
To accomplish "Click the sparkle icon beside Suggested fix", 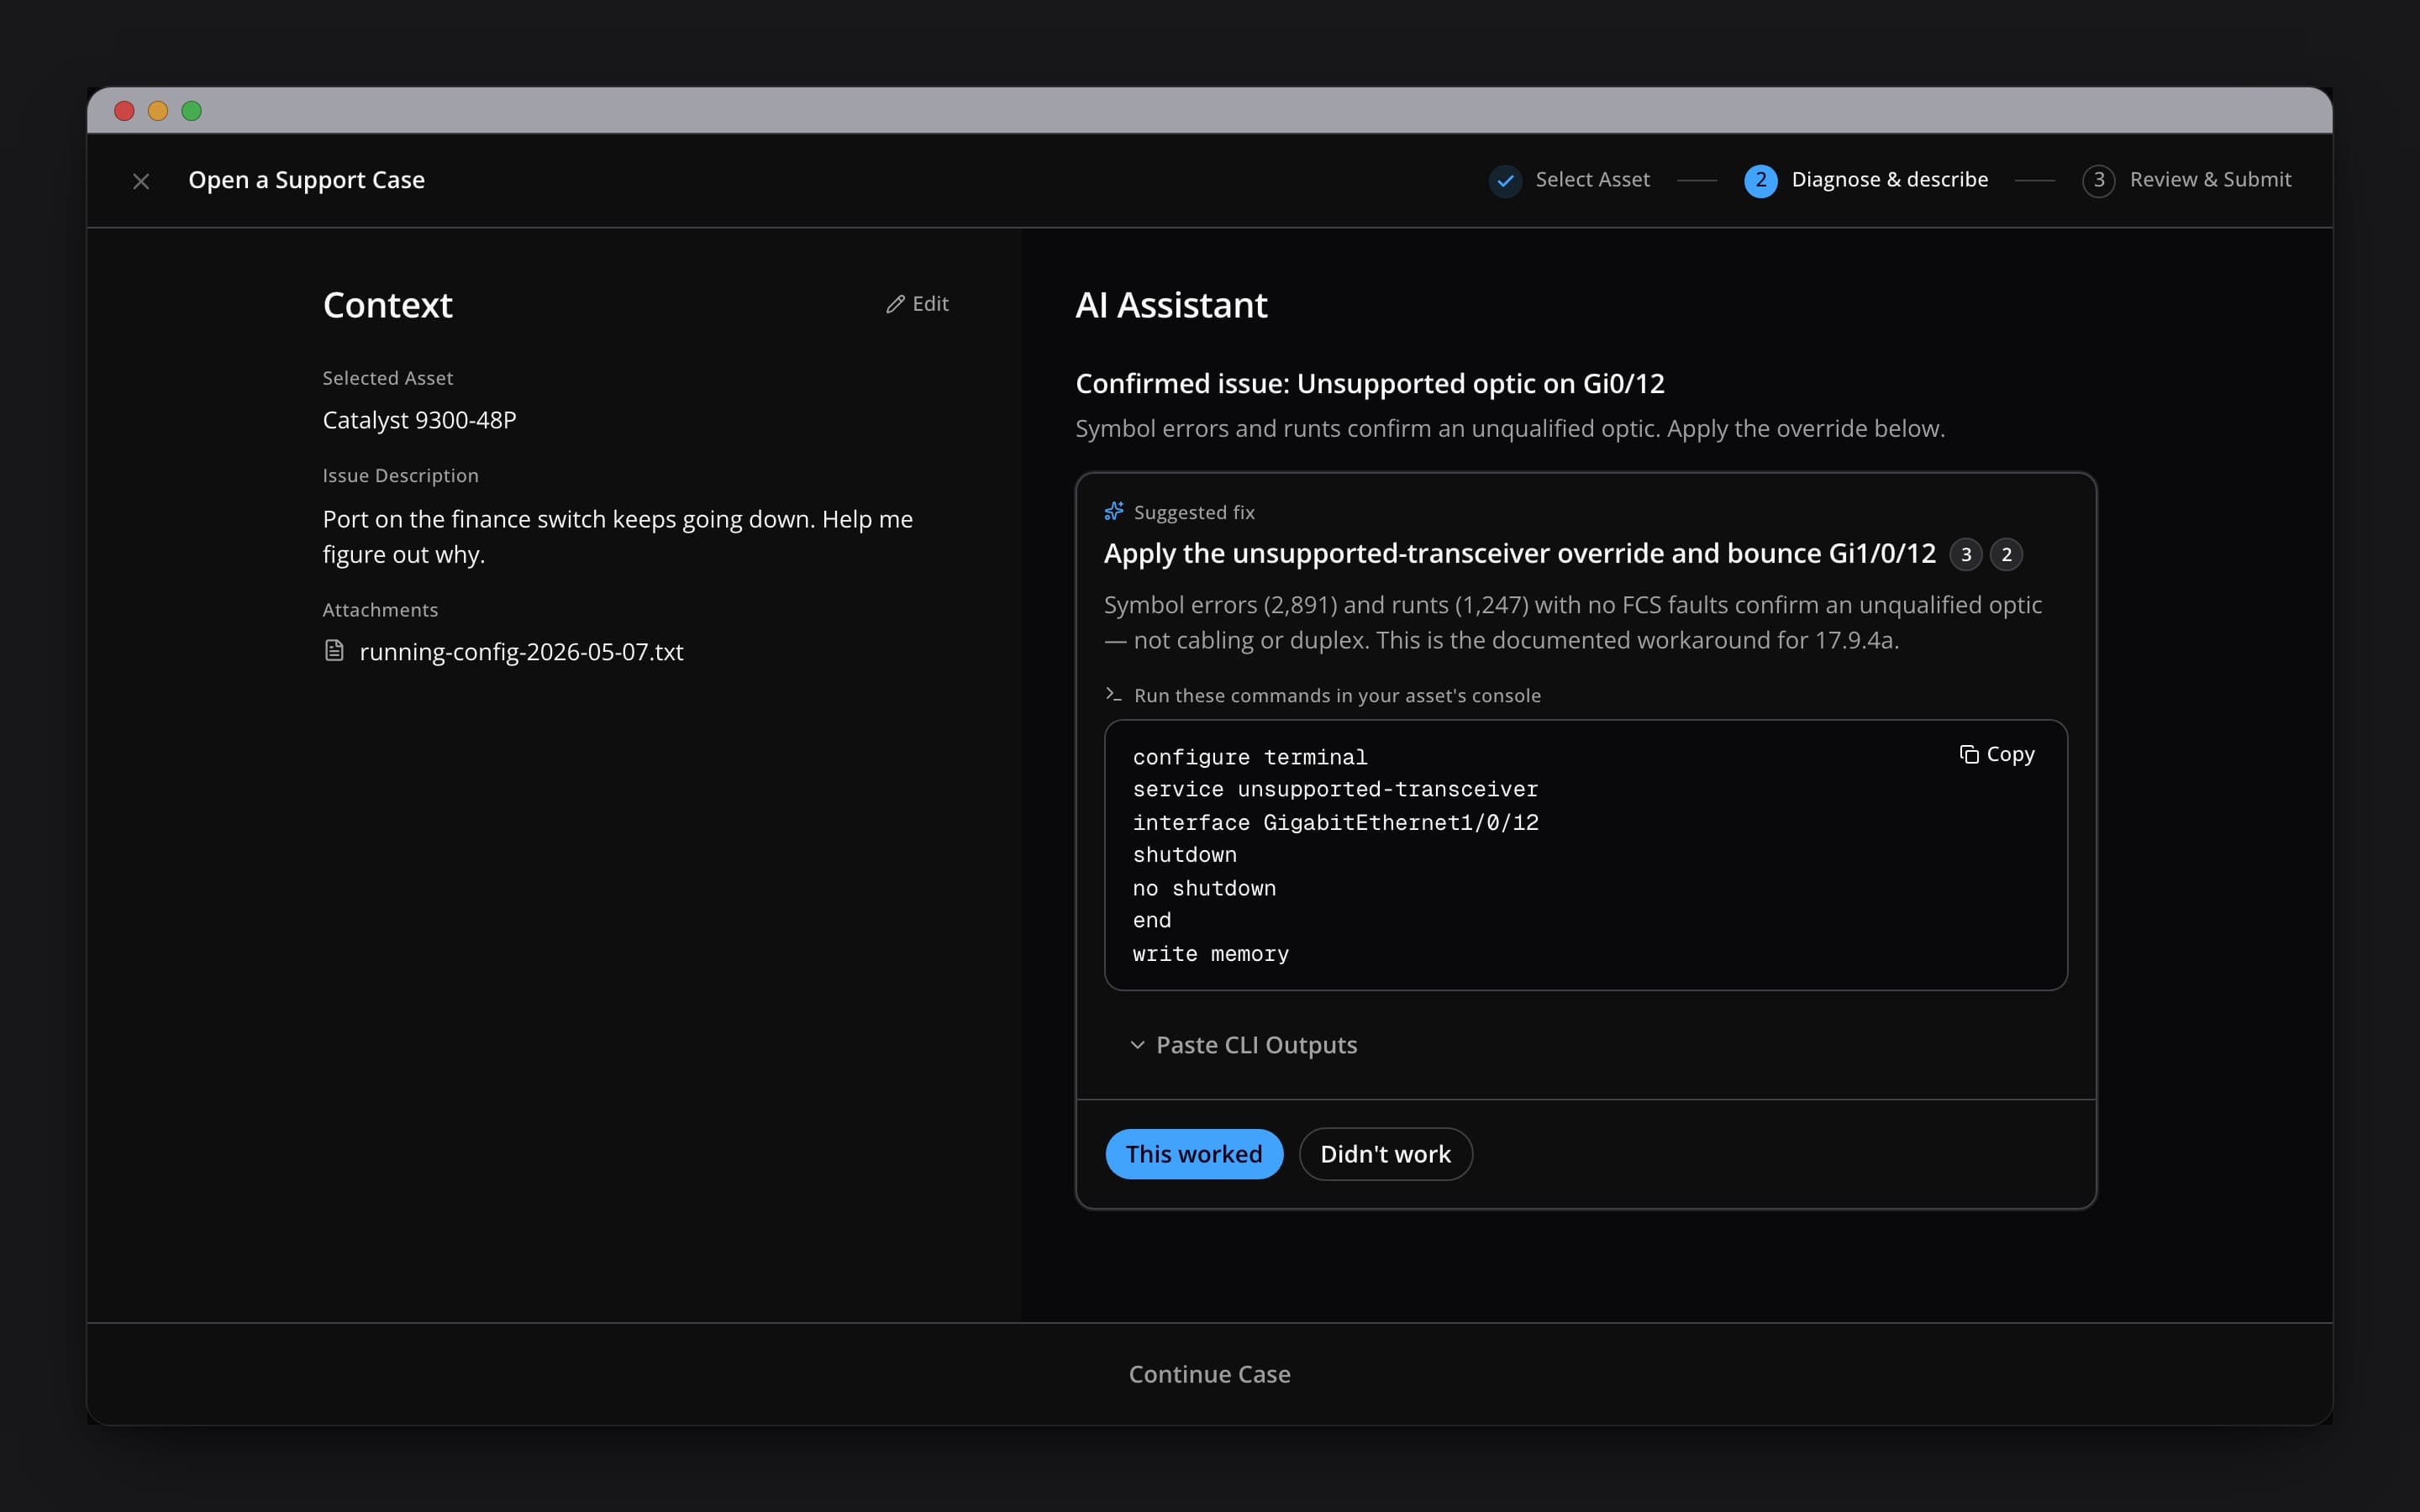I will point(1114,511).
